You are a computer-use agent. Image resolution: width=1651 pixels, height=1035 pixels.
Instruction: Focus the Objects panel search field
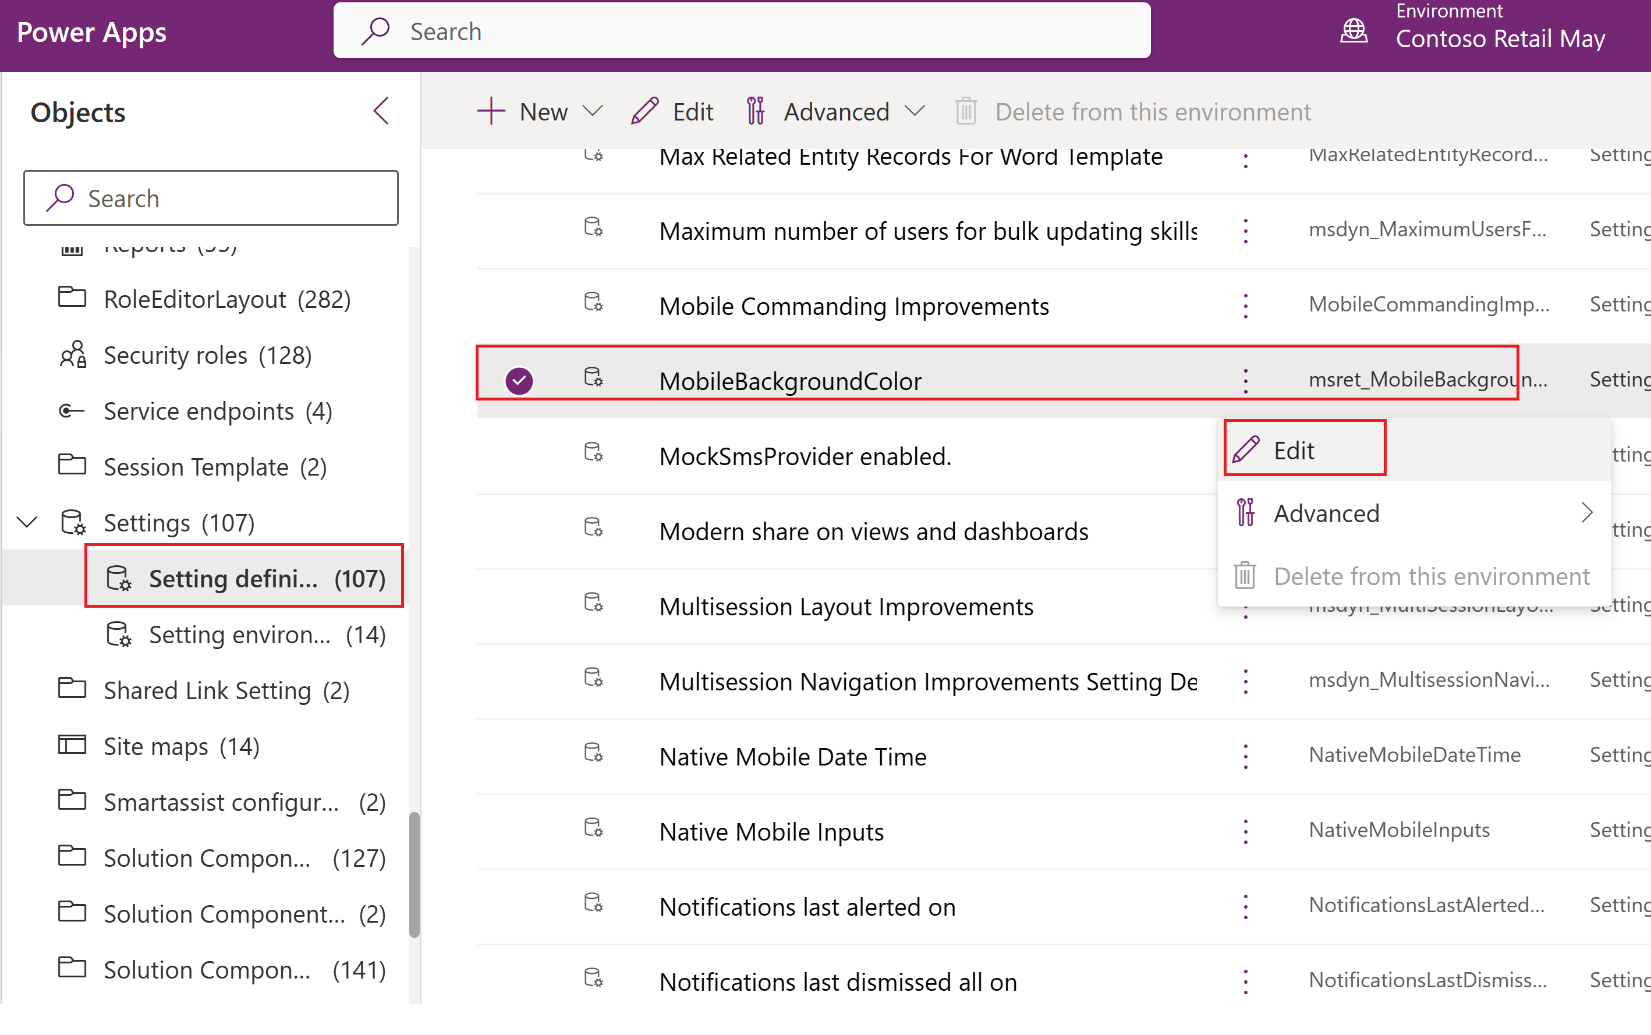point(211,198)
